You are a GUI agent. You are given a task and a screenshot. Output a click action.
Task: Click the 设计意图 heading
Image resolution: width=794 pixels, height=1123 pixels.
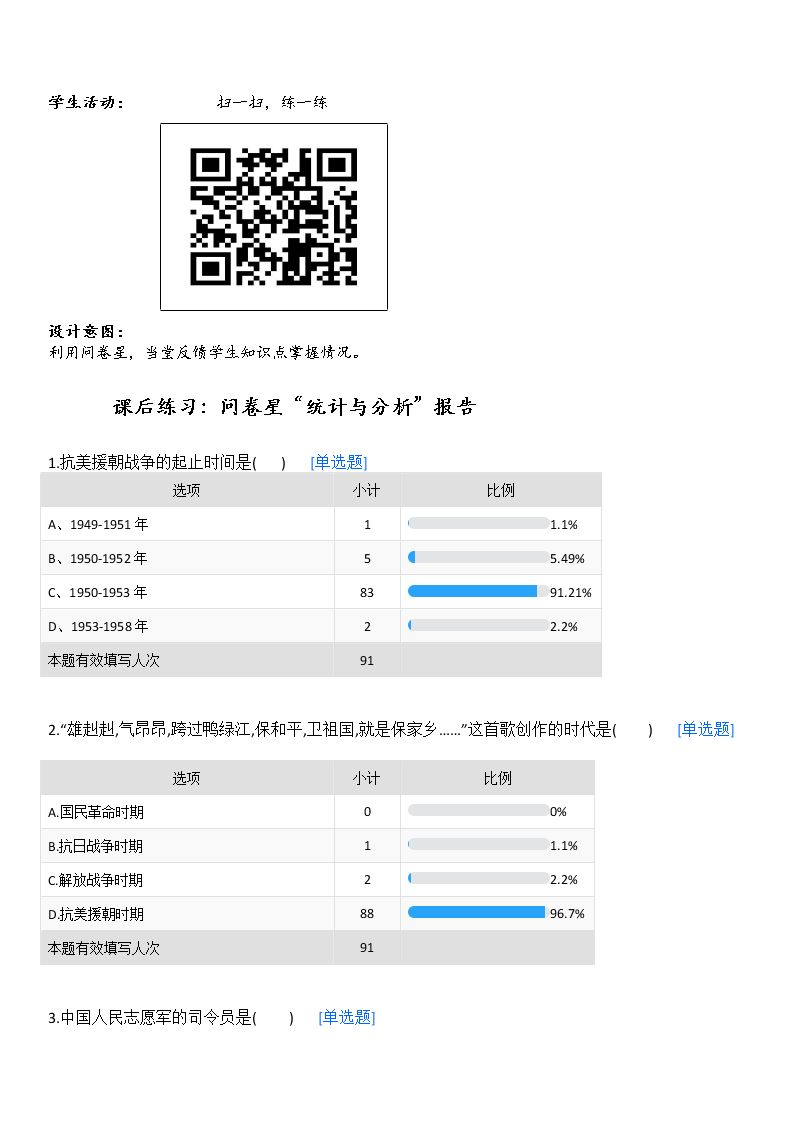click(x=86, y=332)
